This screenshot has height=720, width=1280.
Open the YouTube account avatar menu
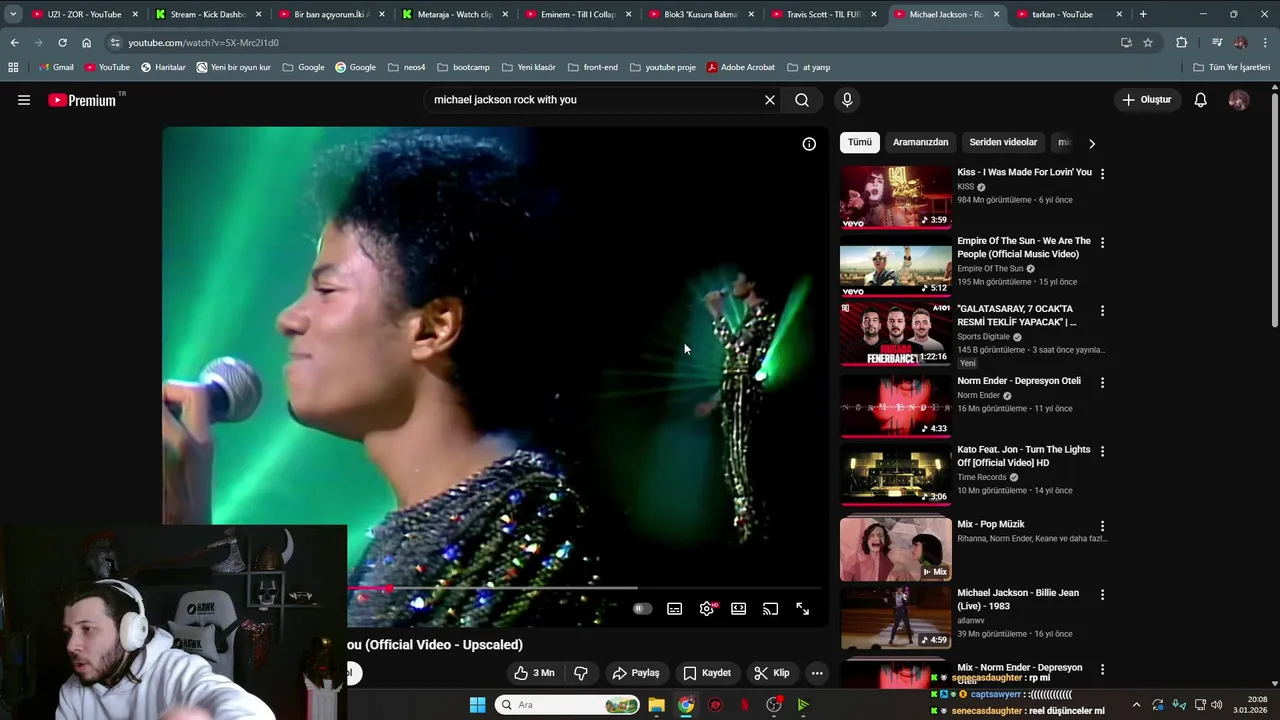click(x=1238, y=100)
